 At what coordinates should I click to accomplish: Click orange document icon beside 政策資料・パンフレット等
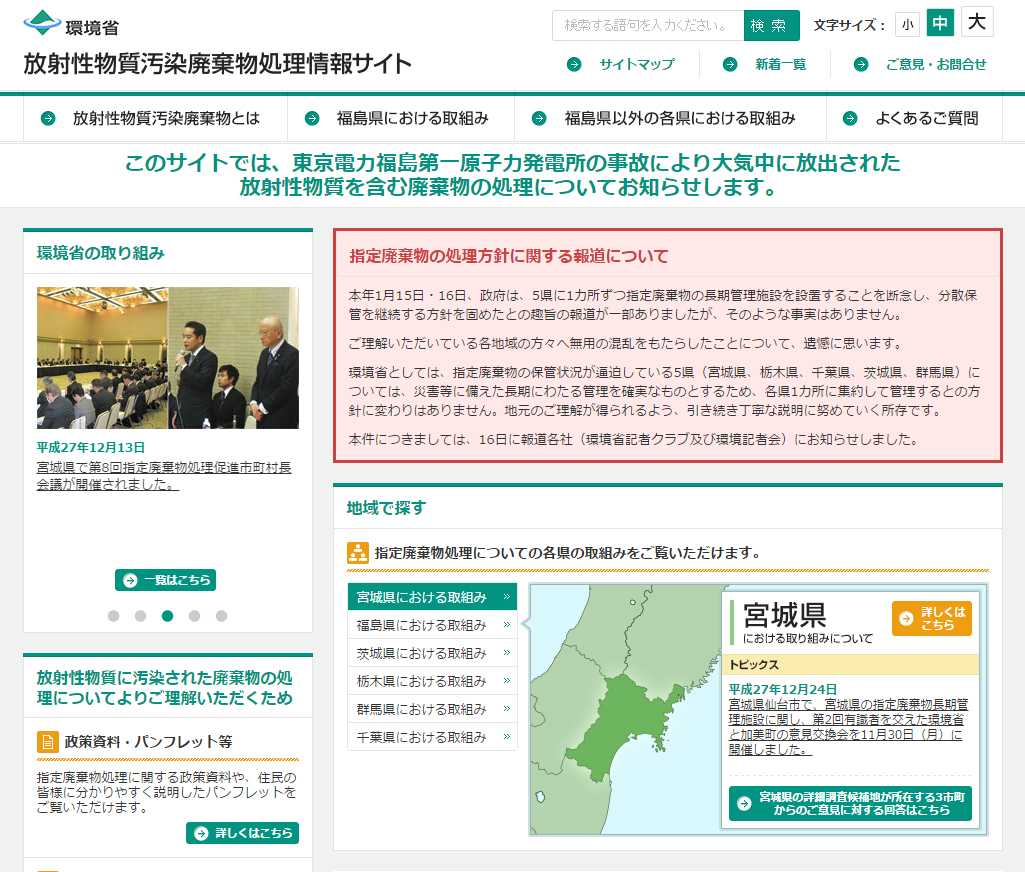point(48,742)
